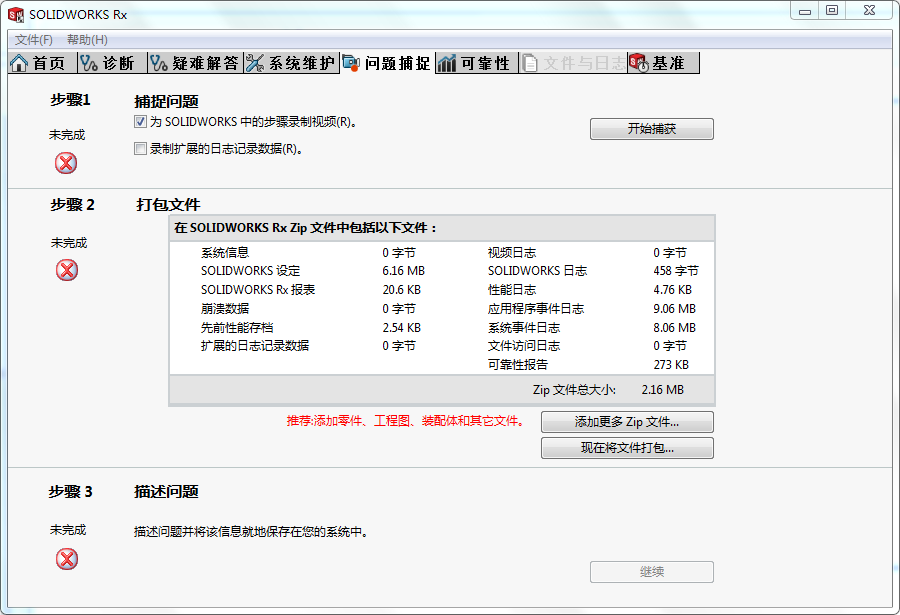The width and height of the screenshot is (900, 615).
Task: Enable 录制扩展的日志记录数据 checkbox
Action: (x=140, y=149)
